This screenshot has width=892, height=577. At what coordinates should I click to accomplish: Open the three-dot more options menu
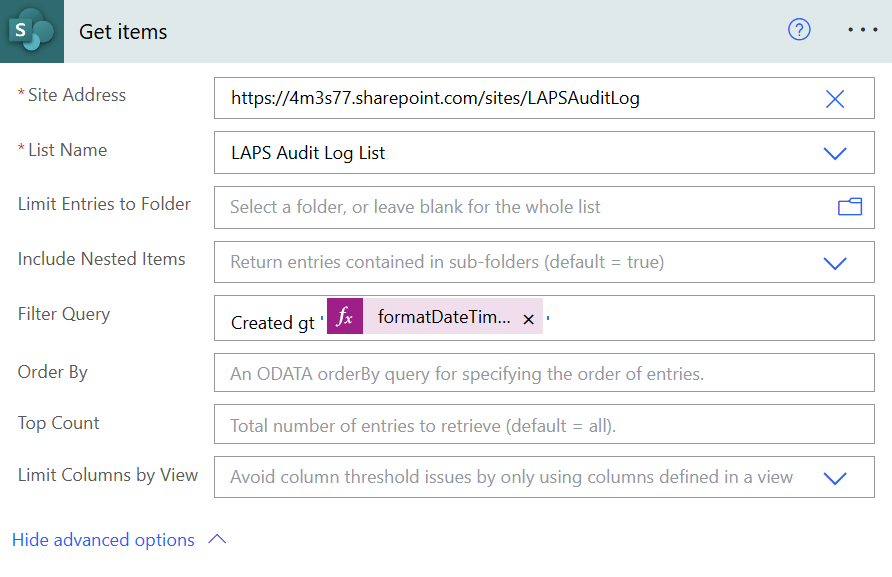(x=861, y=30)
